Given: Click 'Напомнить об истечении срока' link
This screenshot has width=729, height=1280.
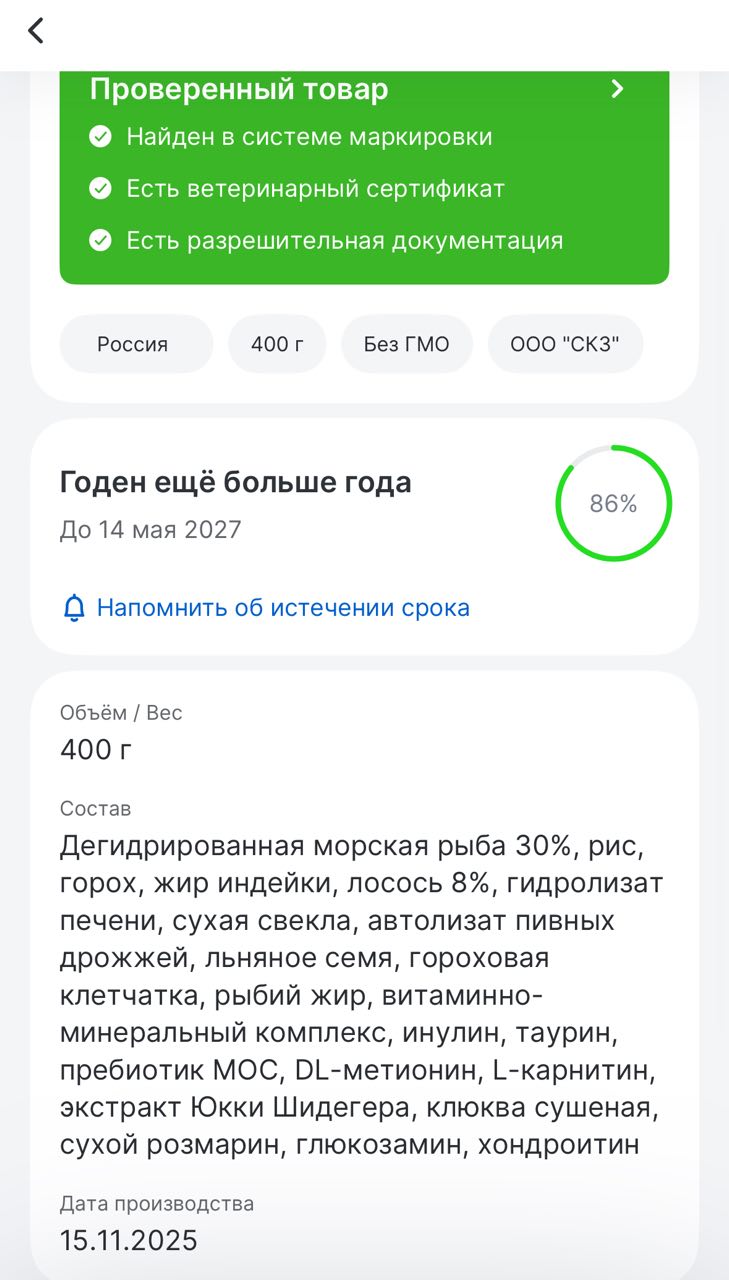Looking at the screenshot, I should (x=283, y=608).
